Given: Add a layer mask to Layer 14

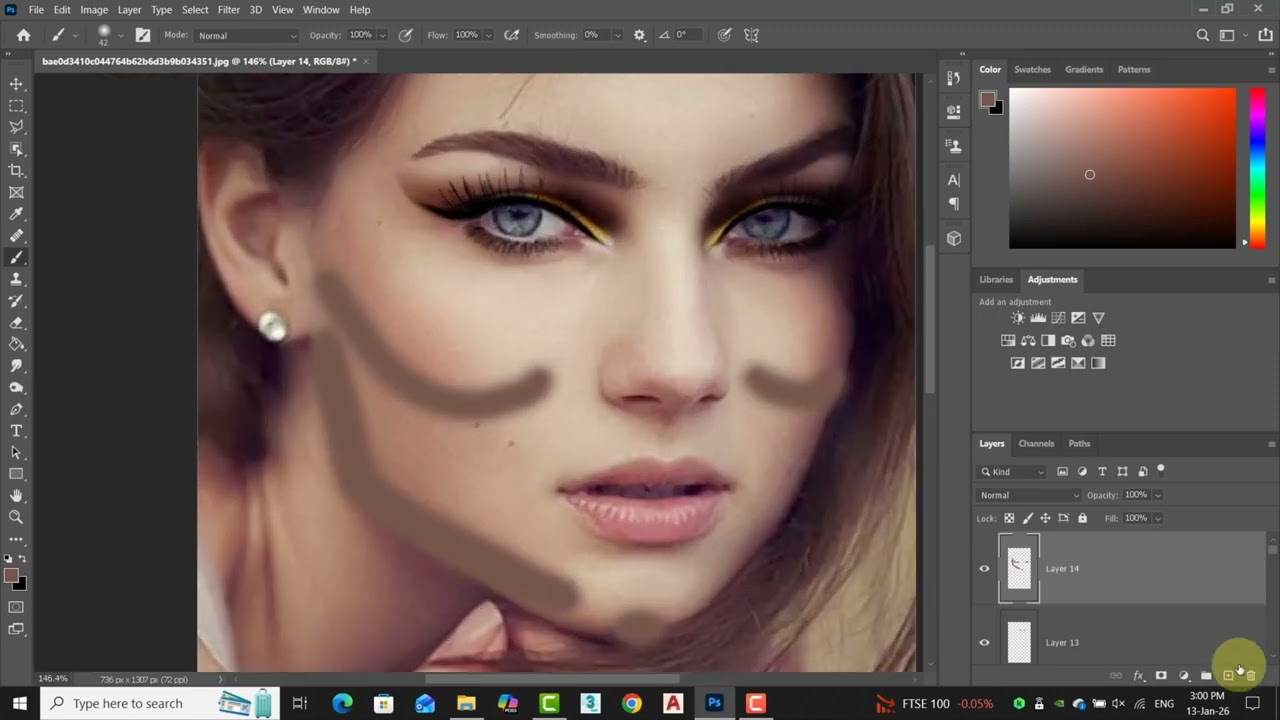Looking at the screenshot, I should (1161, 676).
